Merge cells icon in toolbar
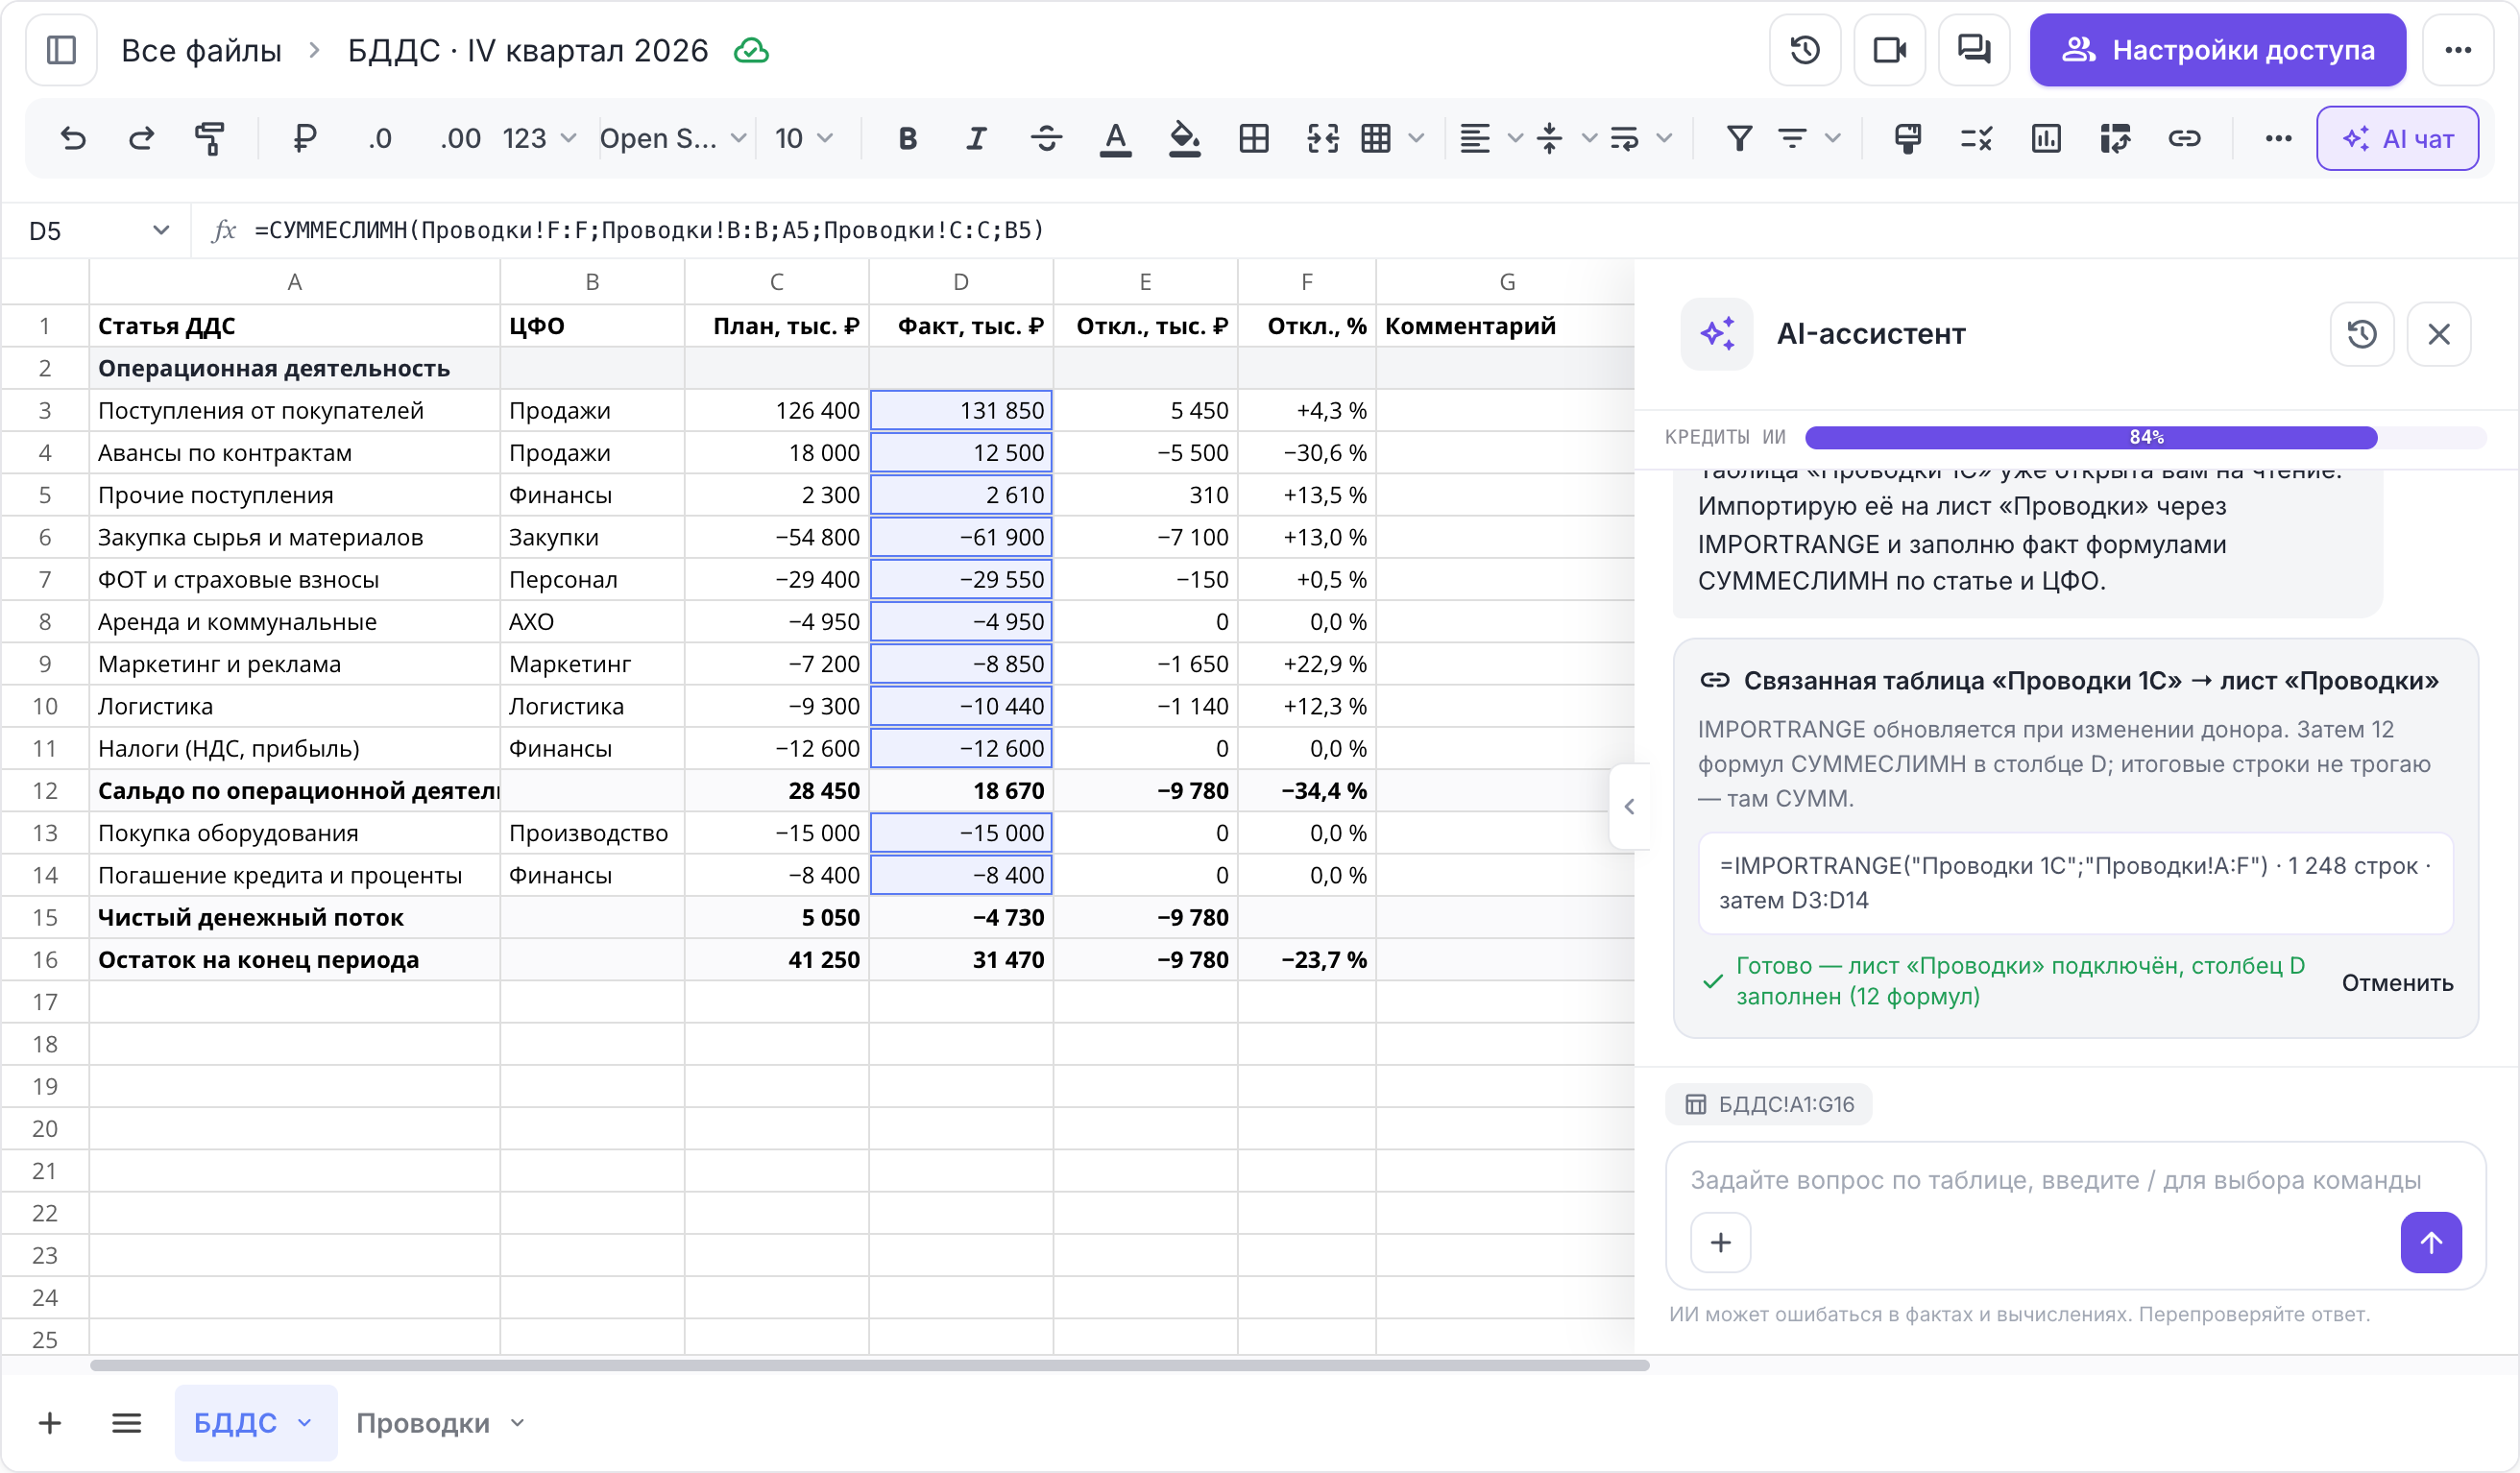The image size is (2520, 1473). coord(1322,138)
